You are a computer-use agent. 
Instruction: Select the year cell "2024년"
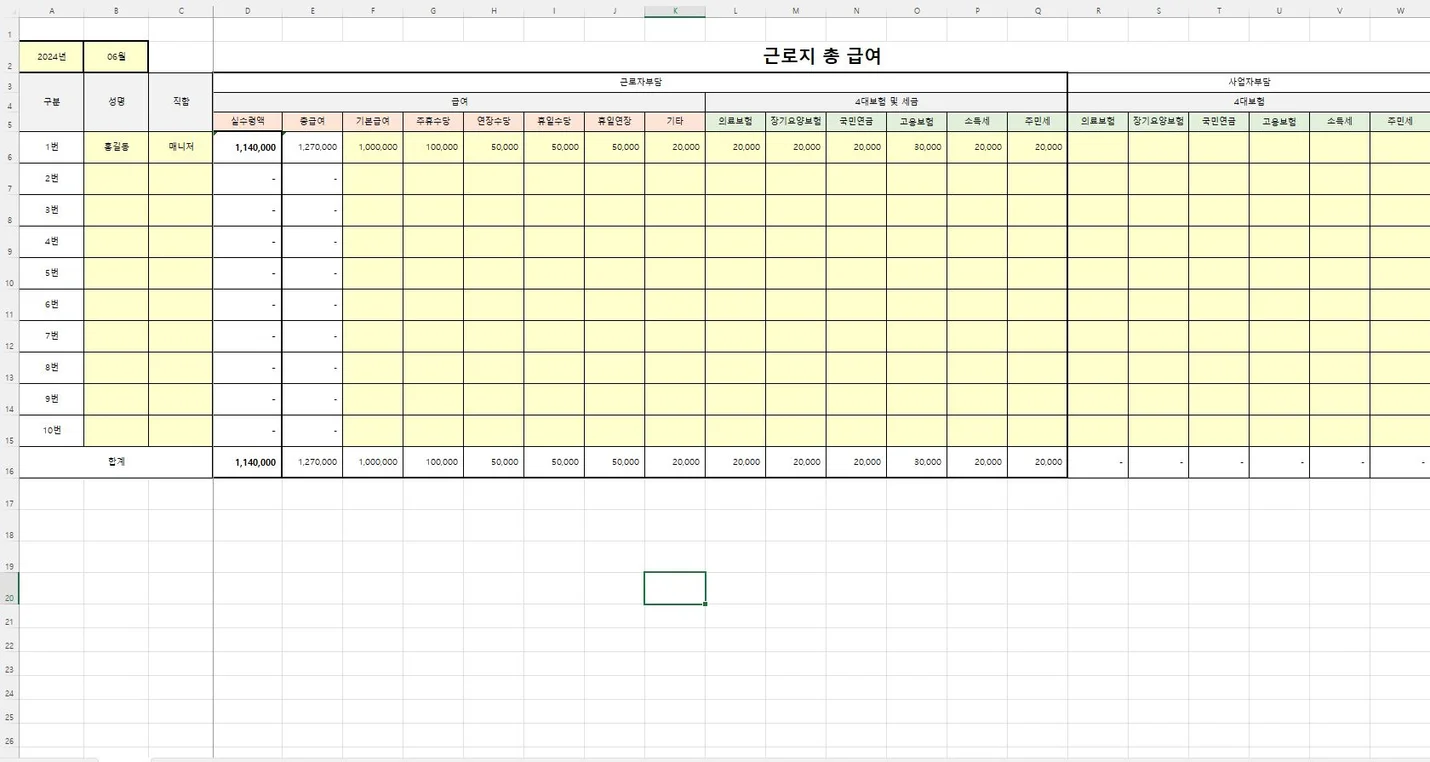pyautogui.click(x=52, y=57)
